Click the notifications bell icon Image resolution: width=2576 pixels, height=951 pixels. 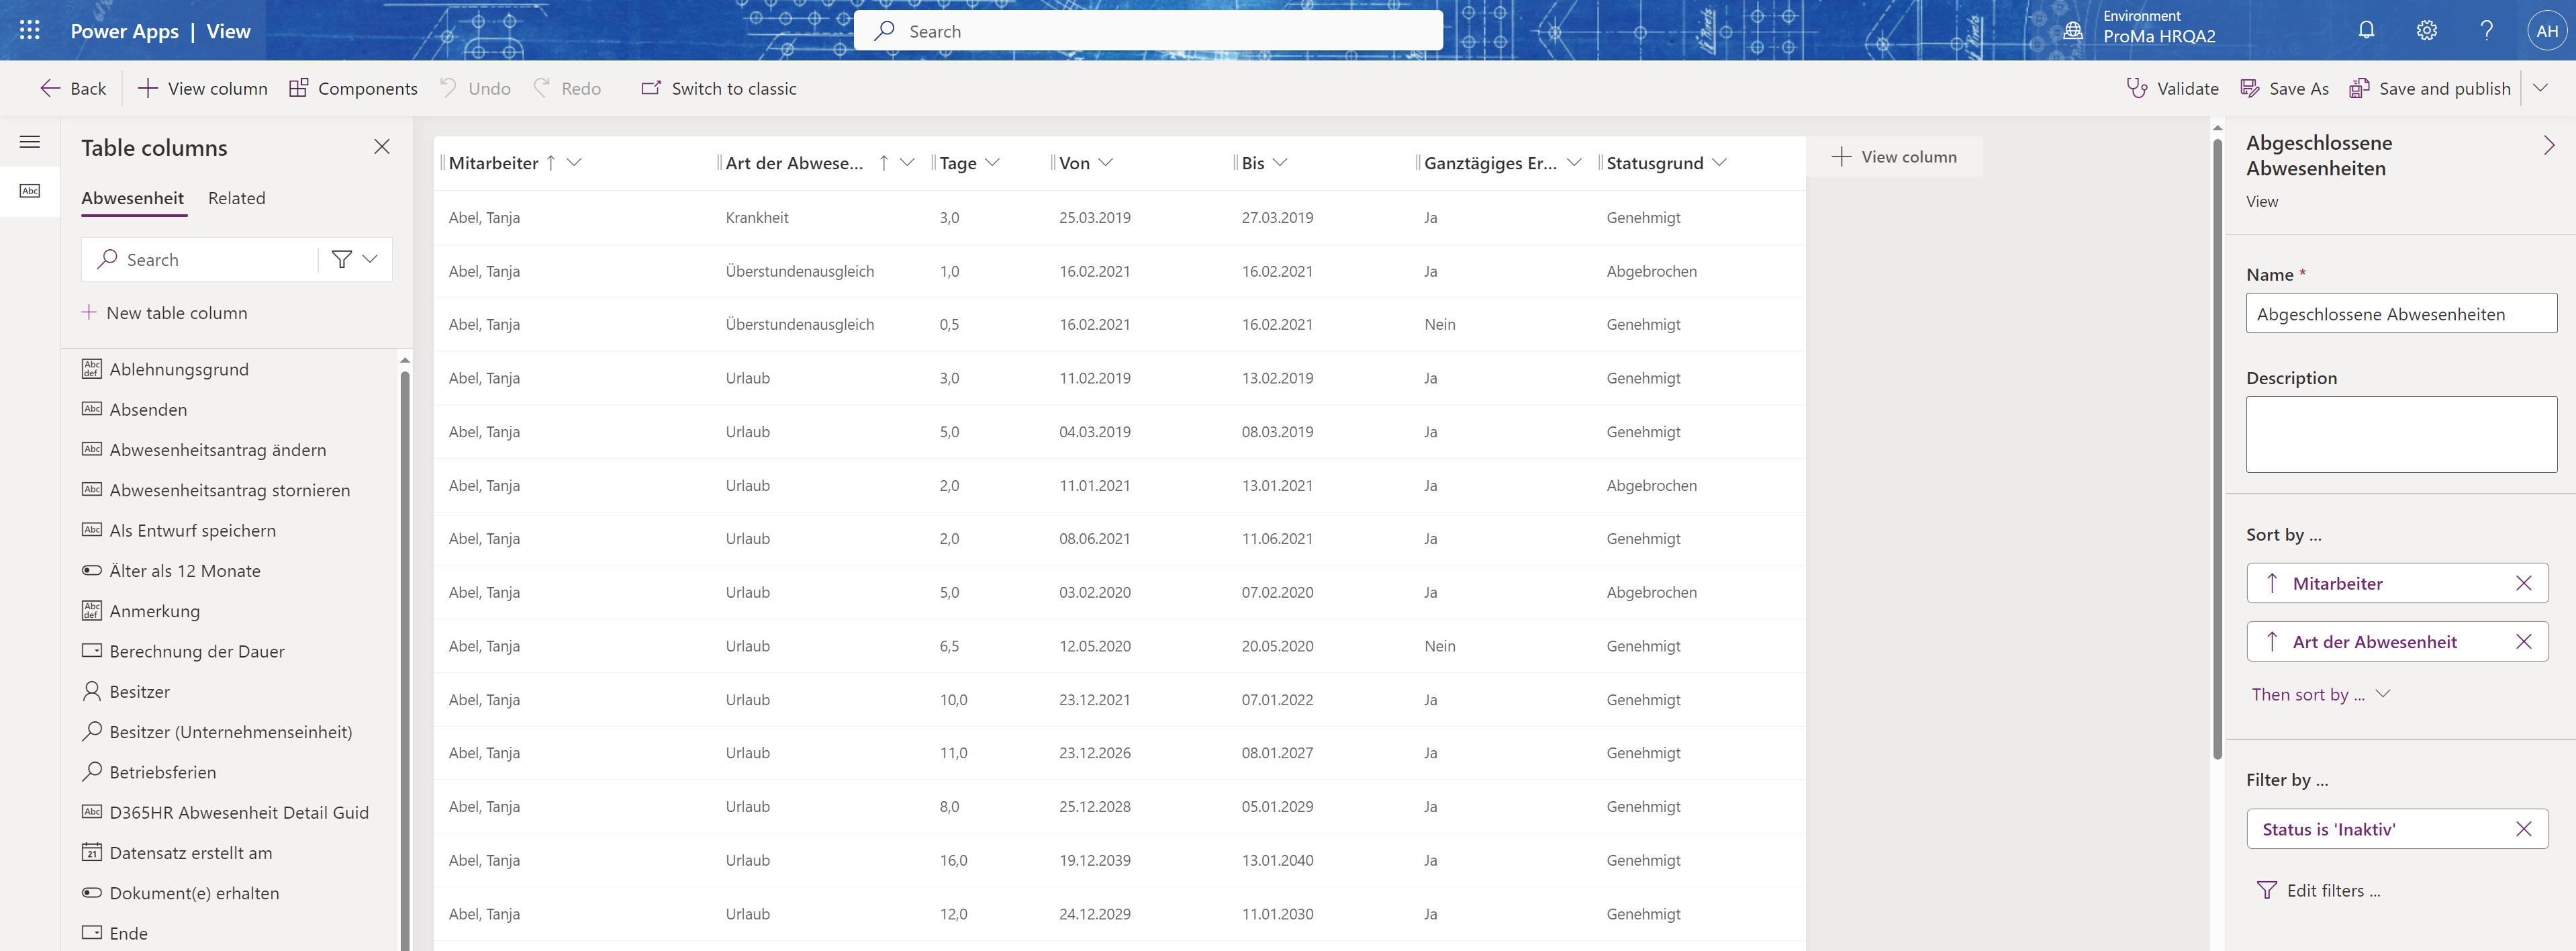[2366, 30]
